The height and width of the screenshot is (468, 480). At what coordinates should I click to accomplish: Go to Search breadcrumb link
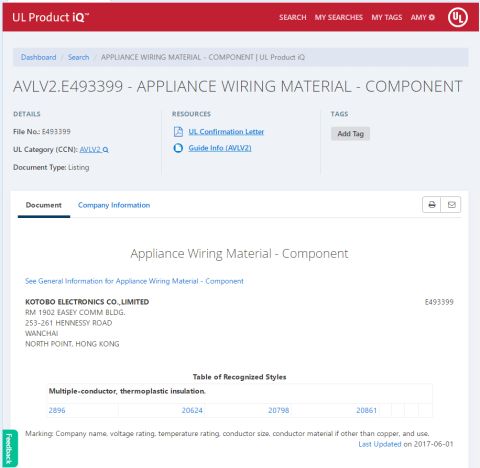(79, 57)
